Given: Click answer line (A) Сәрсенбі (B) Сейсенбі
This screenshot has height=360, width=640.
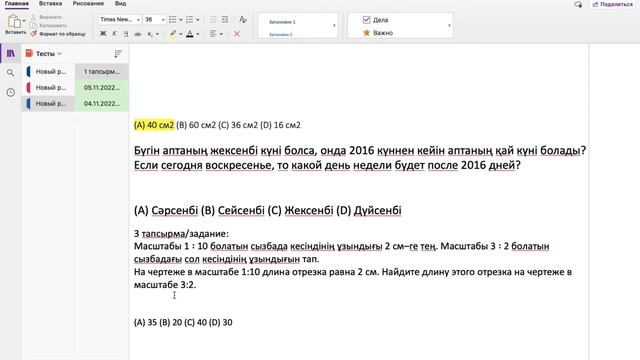Looking at the screenshot, I should [267, 211].
